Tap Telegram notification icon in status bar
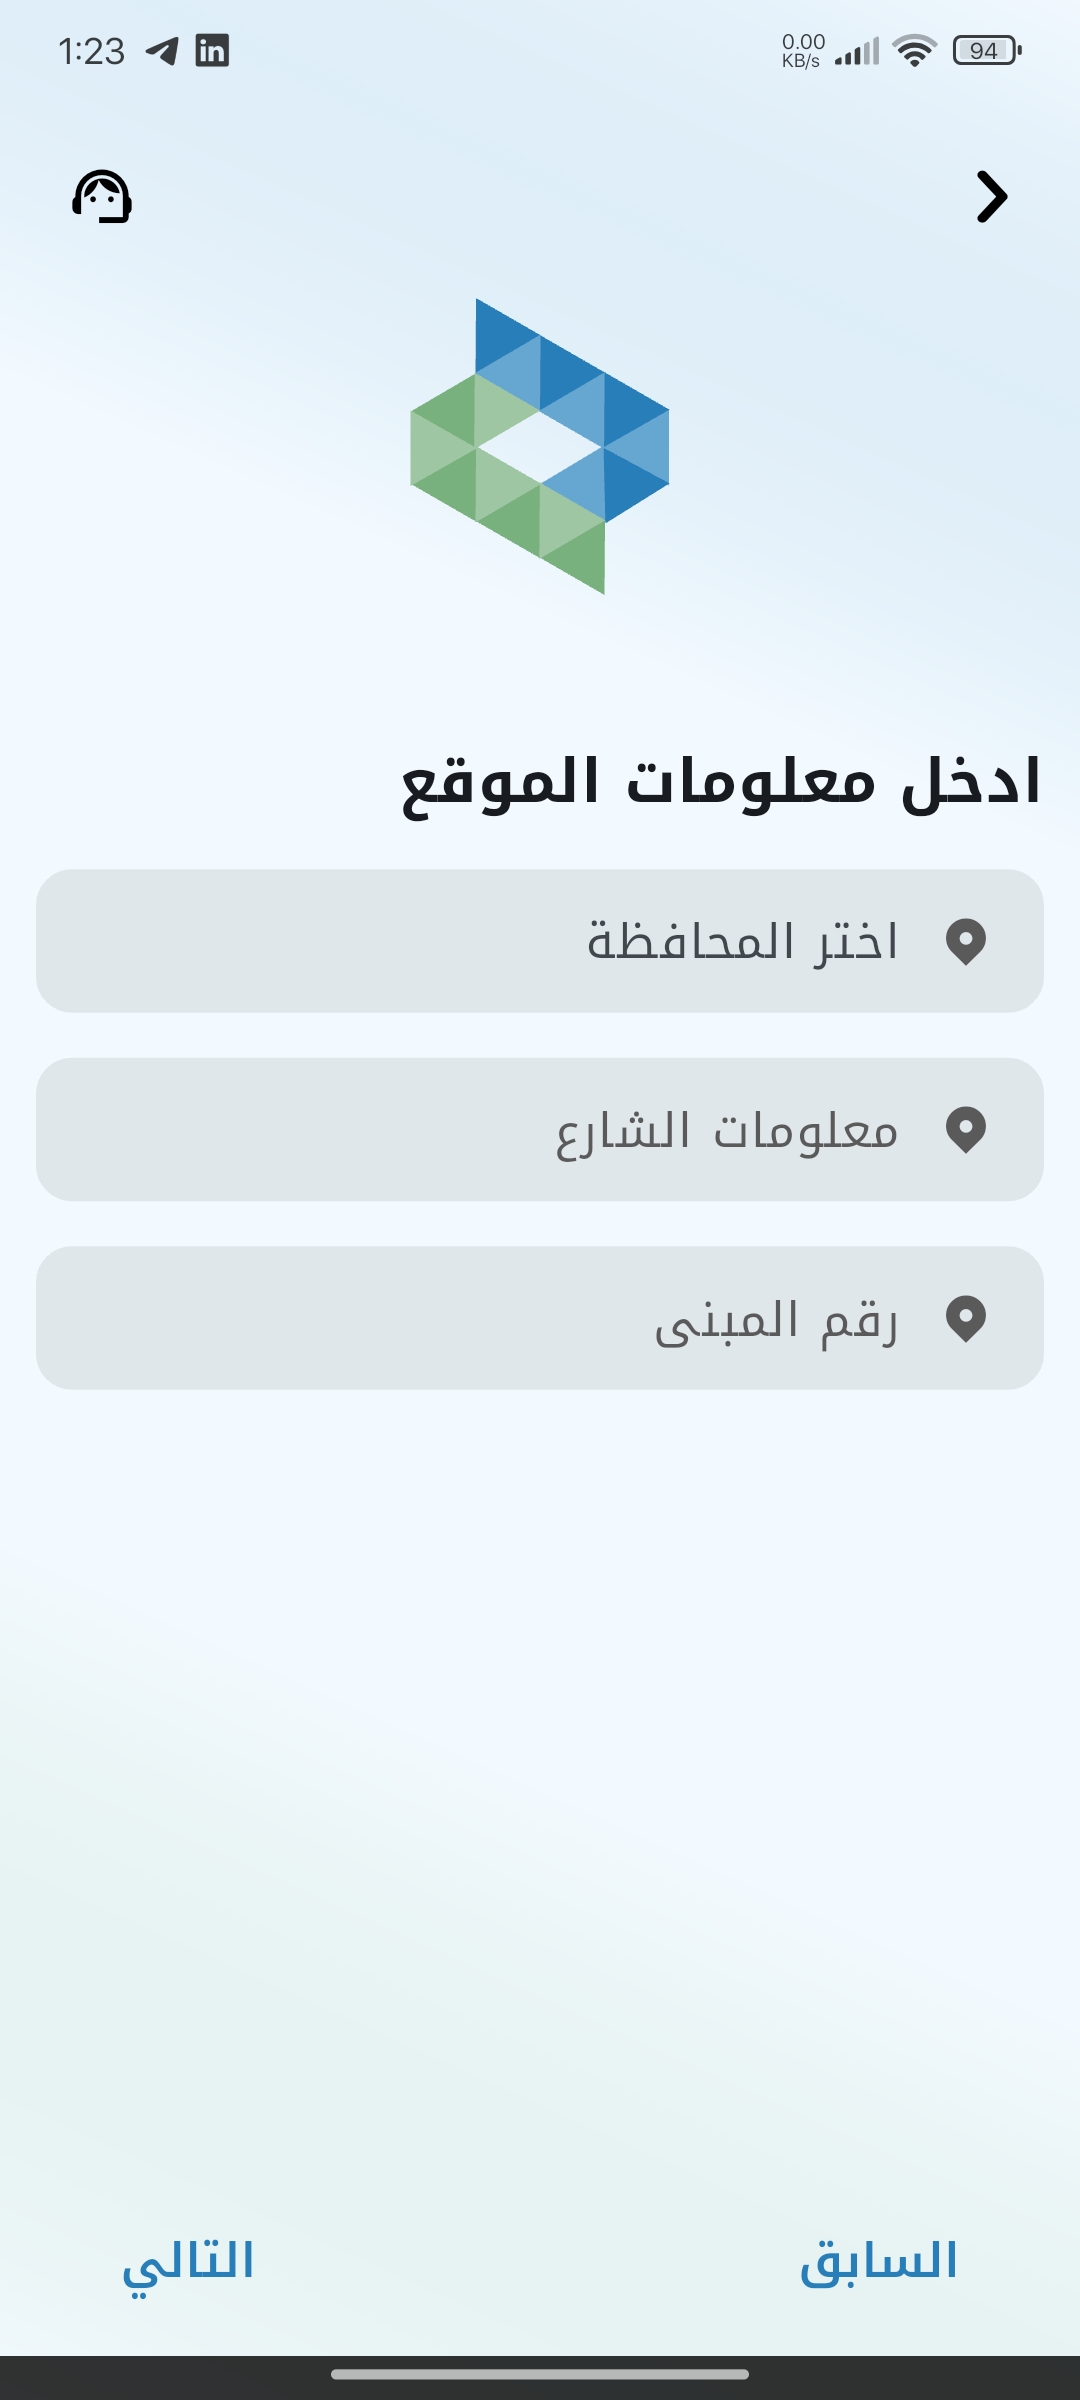Screen dimensions: 1080x2400 (162, 50)
